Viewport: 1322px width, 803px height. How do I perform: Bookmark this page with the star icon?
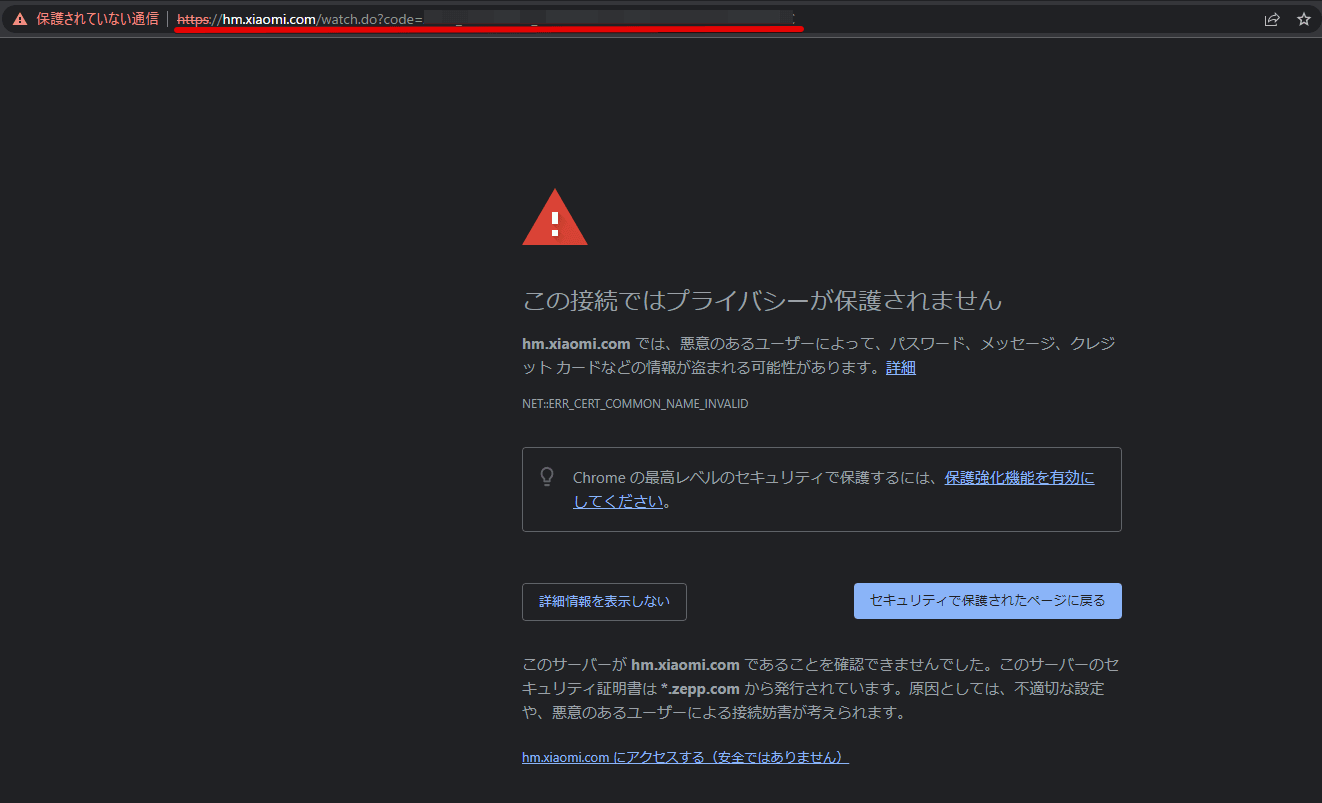point(1304,19)
